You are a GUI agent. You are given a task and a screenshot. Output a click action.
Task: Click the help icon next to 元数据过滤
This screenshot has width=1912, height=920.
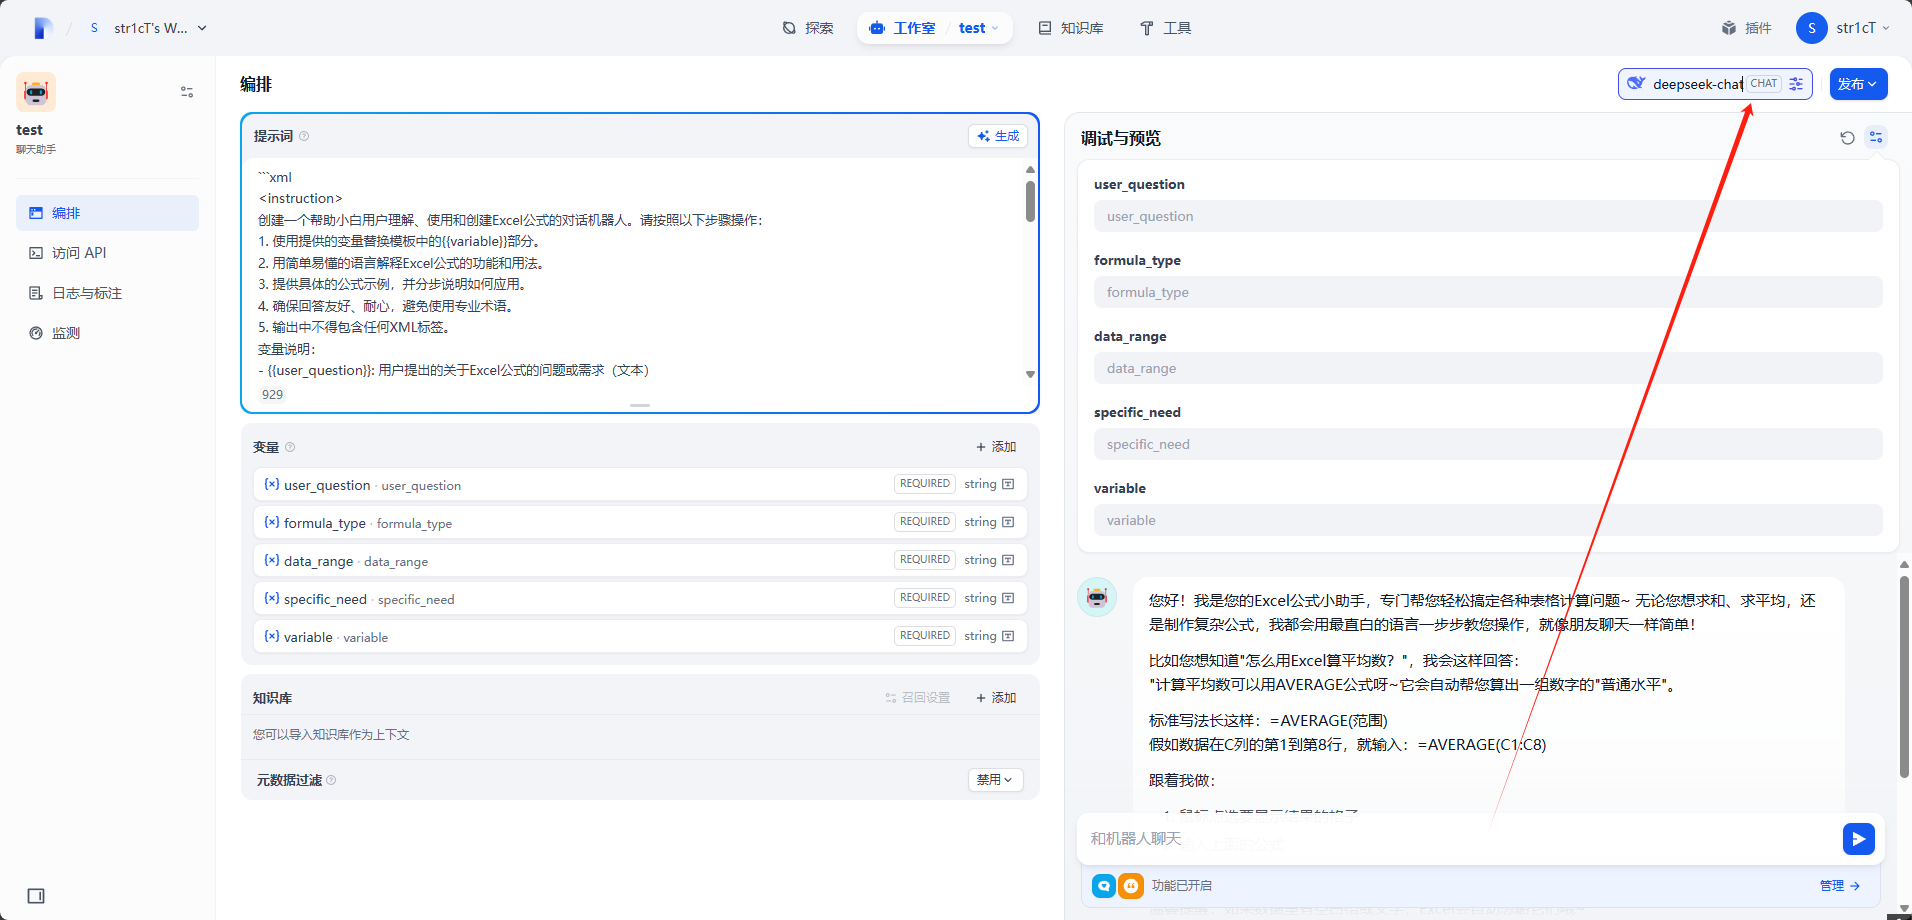point(331,780)
